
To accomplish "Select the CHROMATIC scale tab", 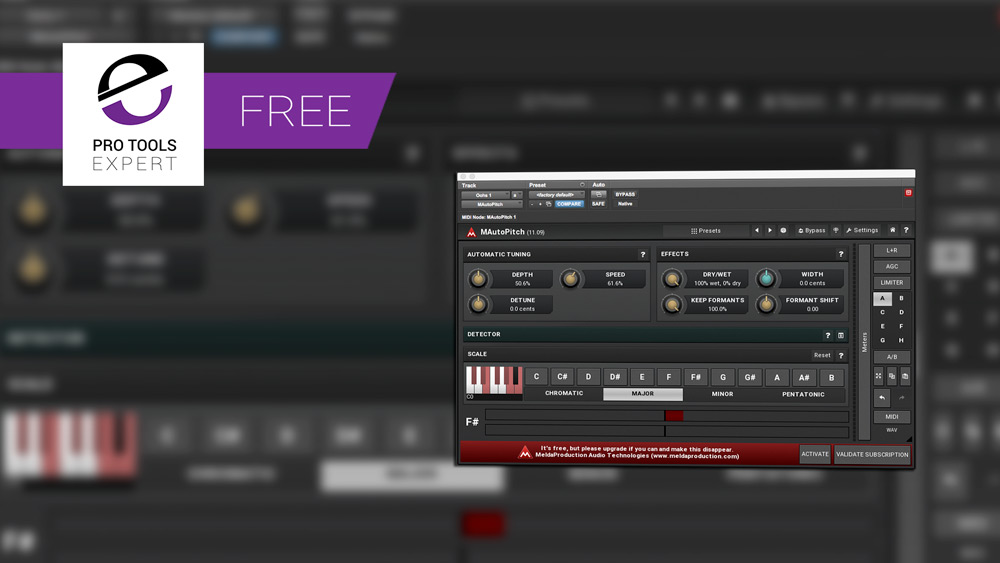I will (x=564, y=393).
